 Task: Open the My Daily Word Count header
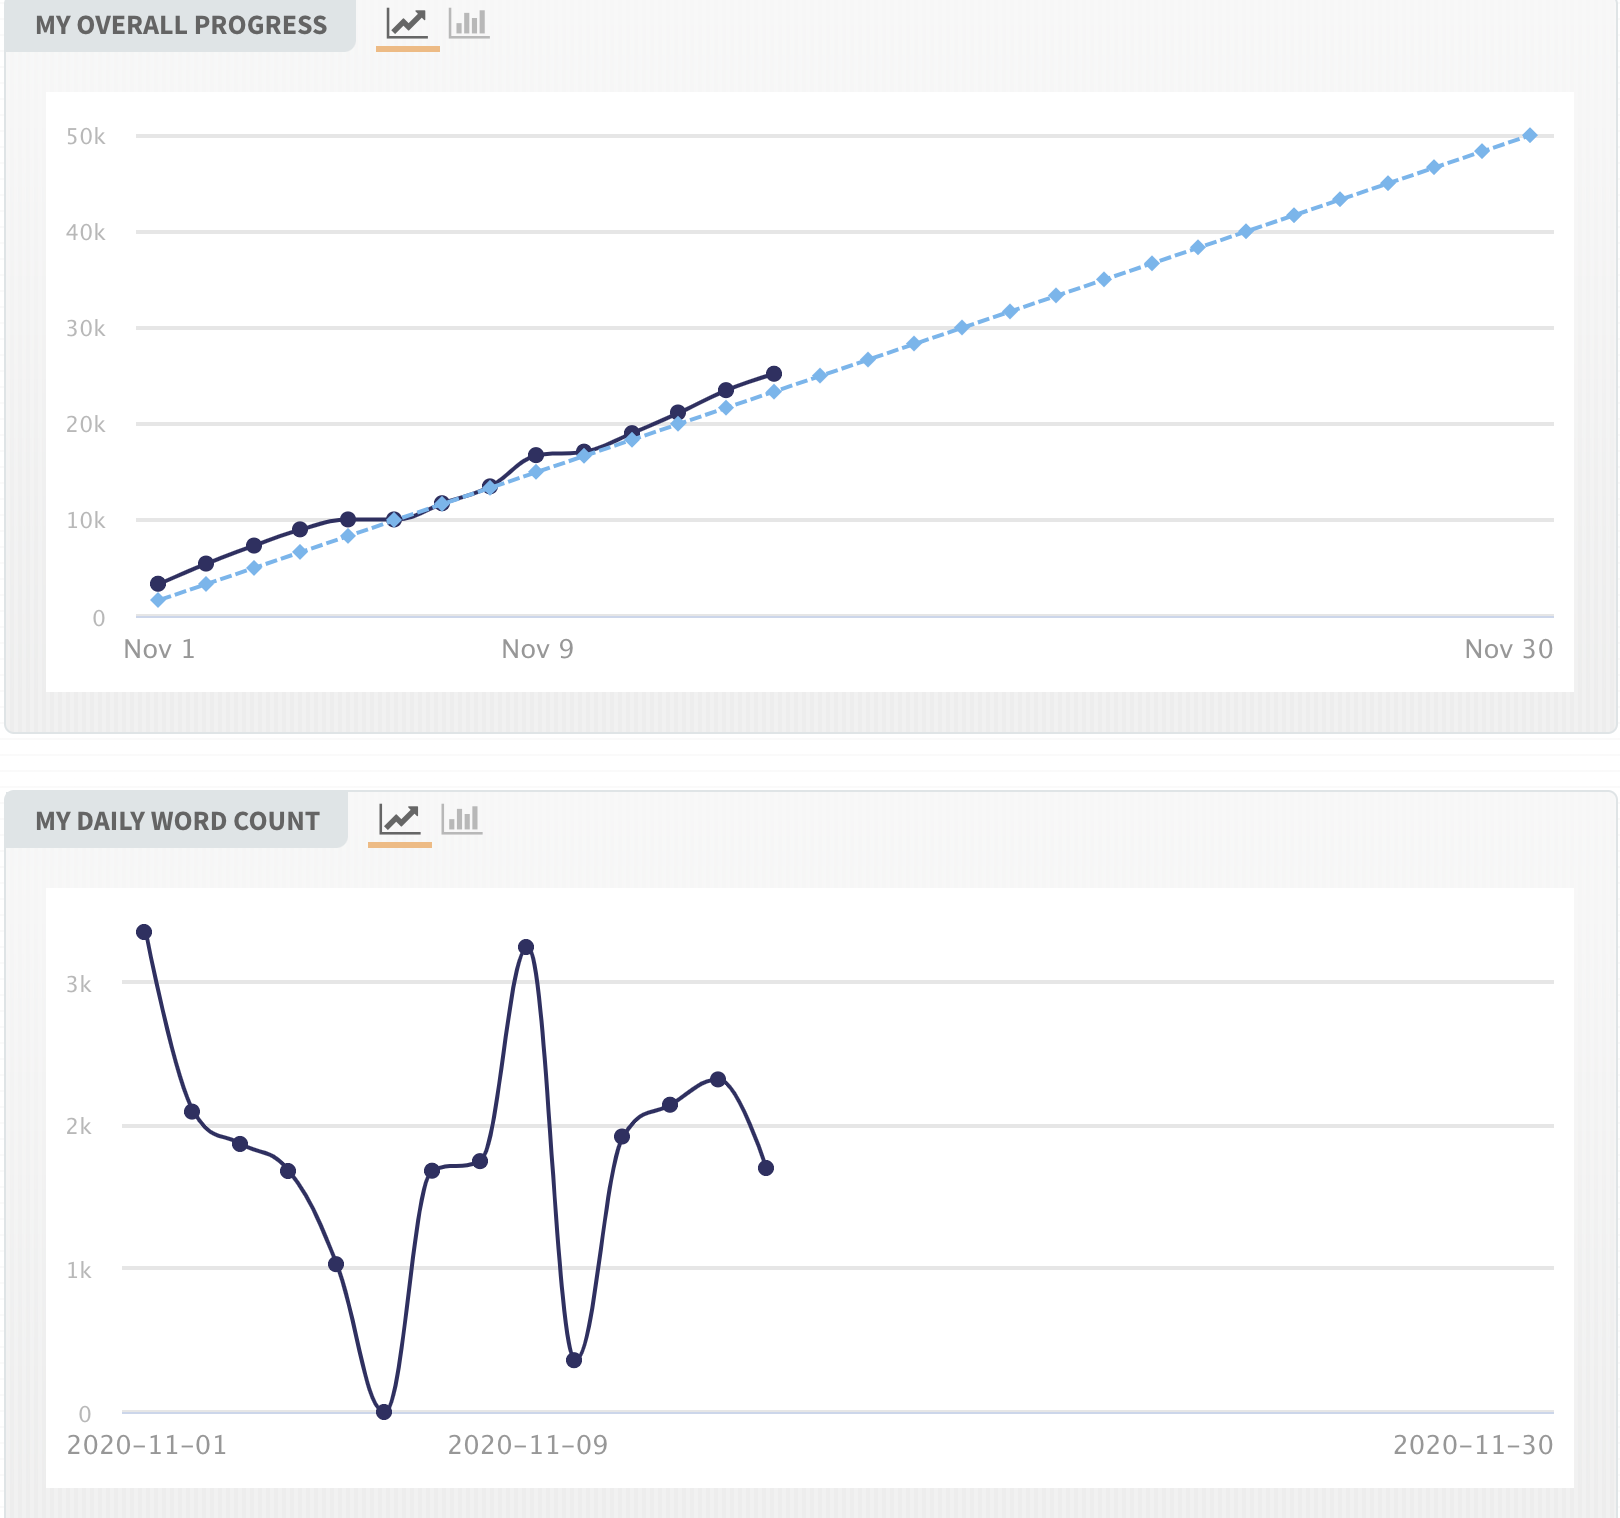pos(177,821)
